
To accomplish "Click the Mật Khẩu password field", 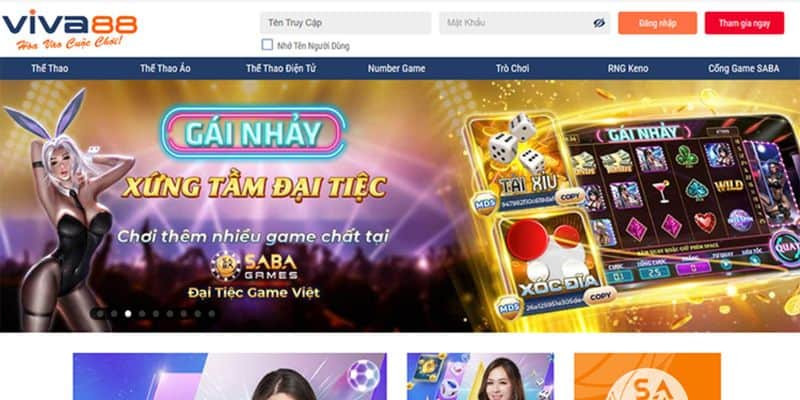I will pos(524,23).
